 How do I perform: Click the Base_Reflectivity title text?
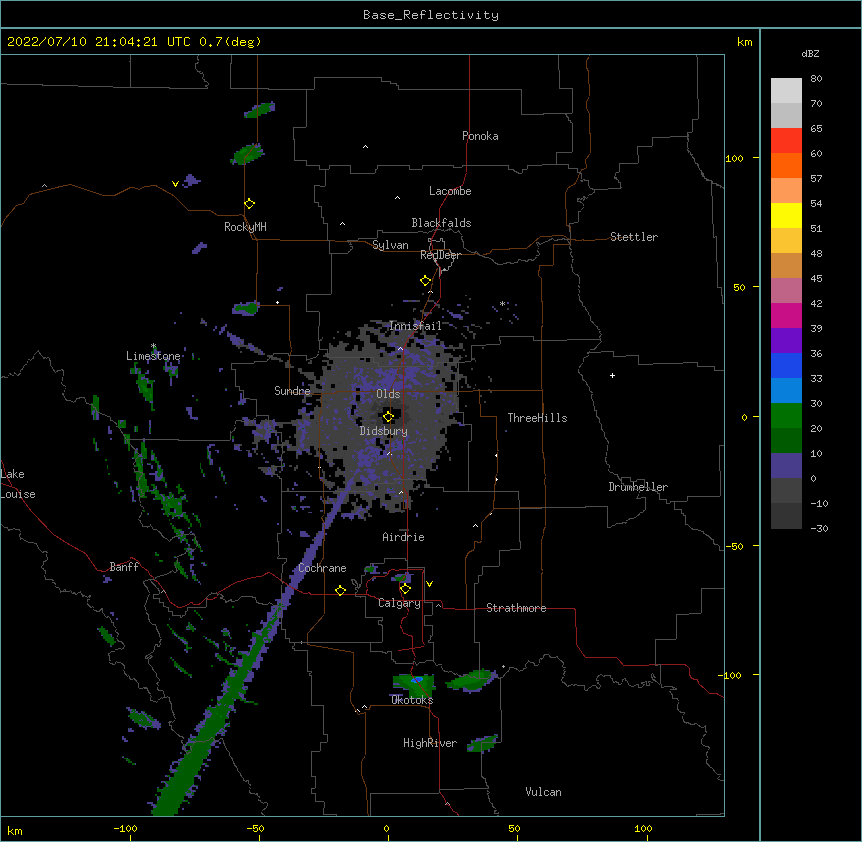click(x=431, y=15)
